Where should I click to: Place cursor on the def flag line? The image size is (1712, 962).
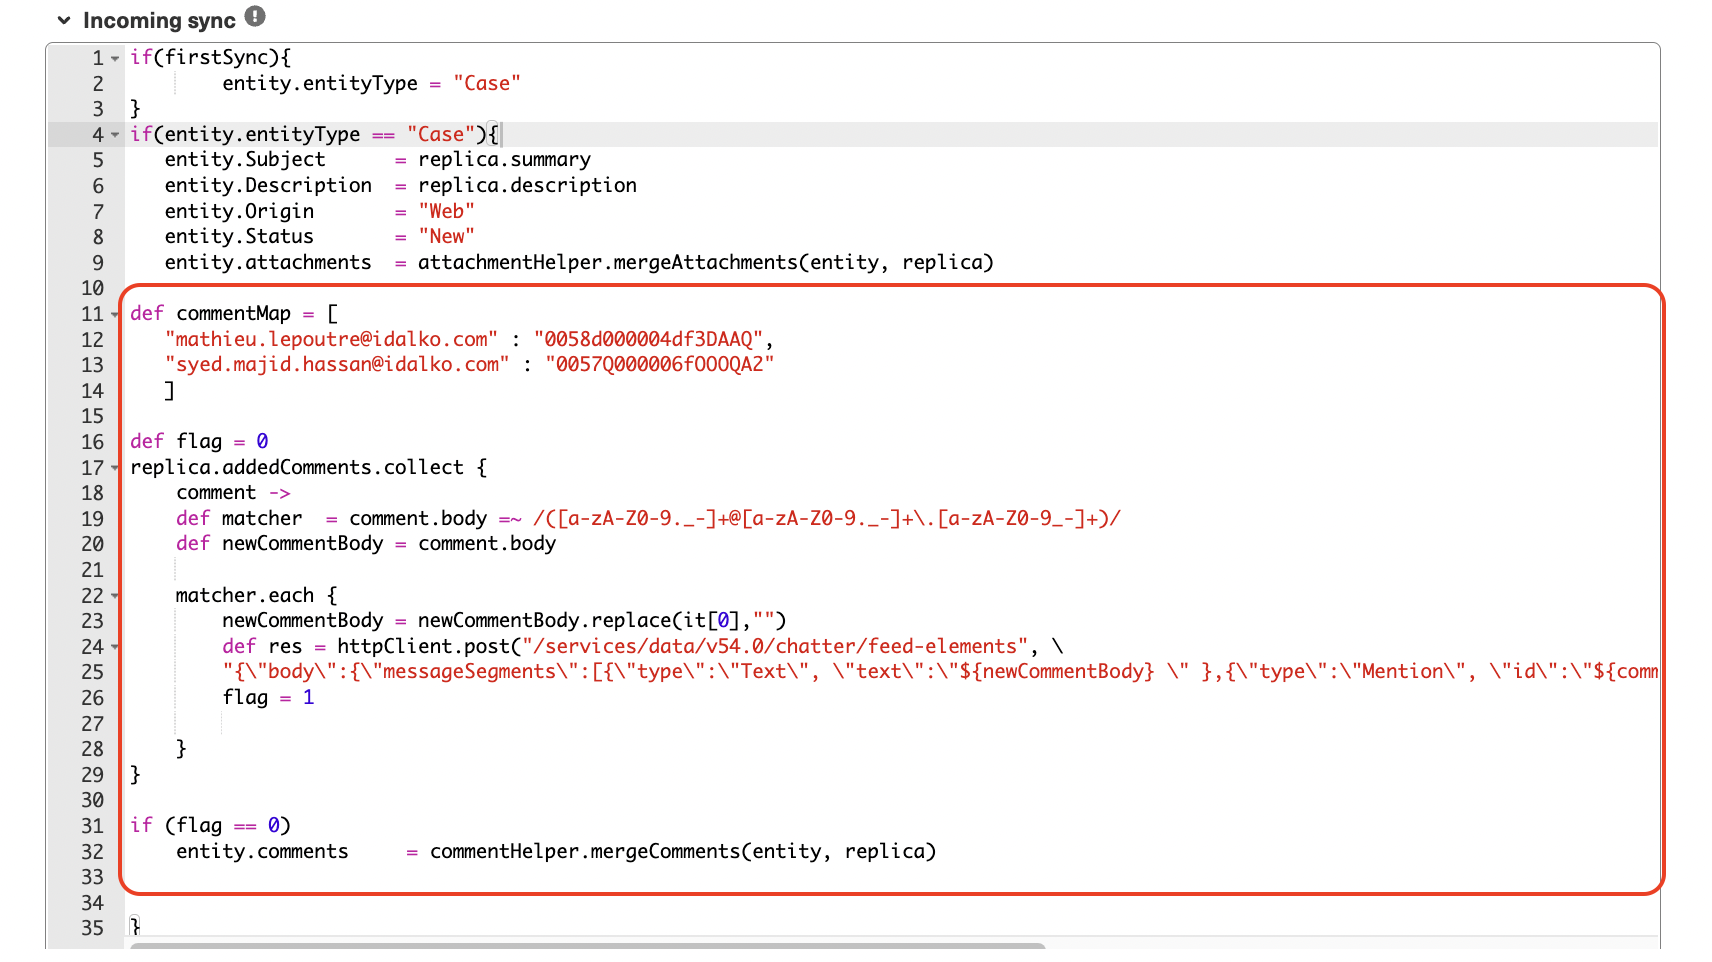click(x=200, y=440)
